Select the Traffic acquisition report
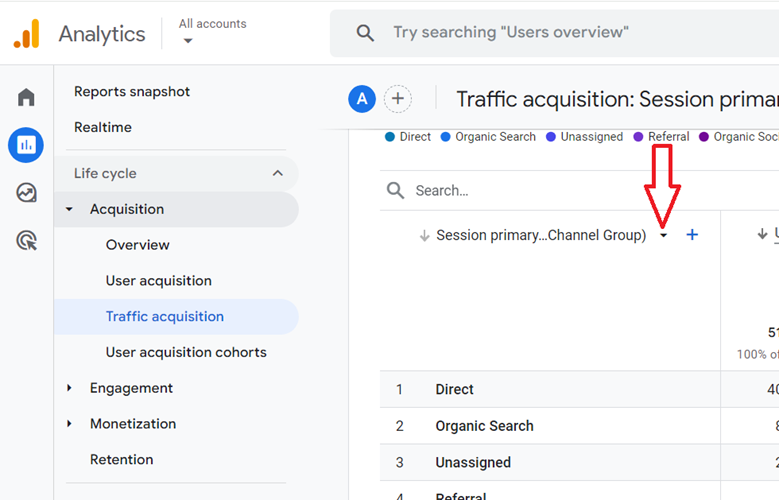The width and height of the screenshot is (779, 500). pyautogui.click(x=176, y=317)
